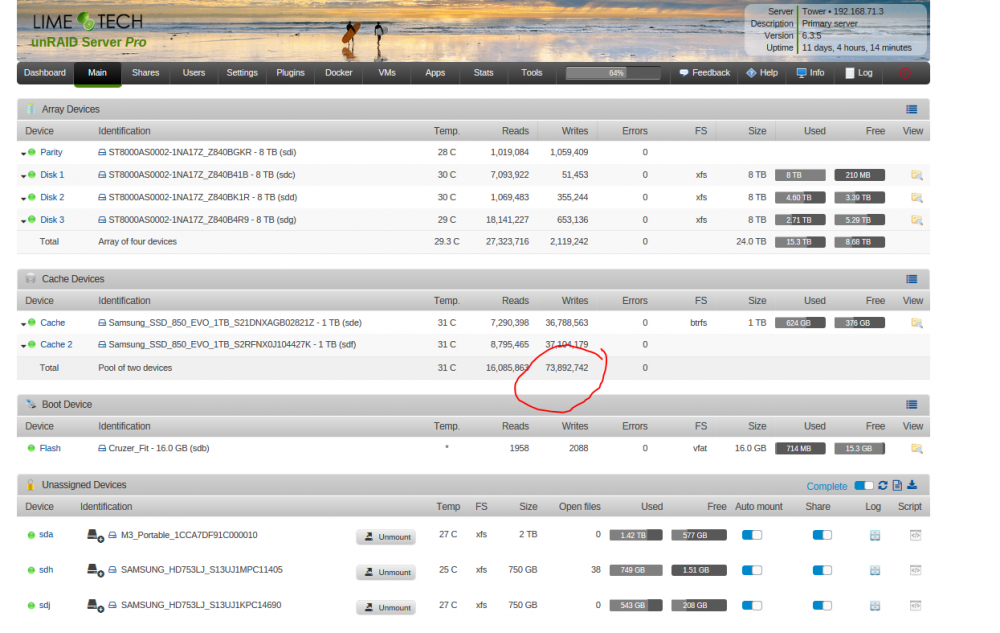Unmount the sdj SAMSUNG drive
This screenshot has width=1000, height=633.
coord(386,608)
